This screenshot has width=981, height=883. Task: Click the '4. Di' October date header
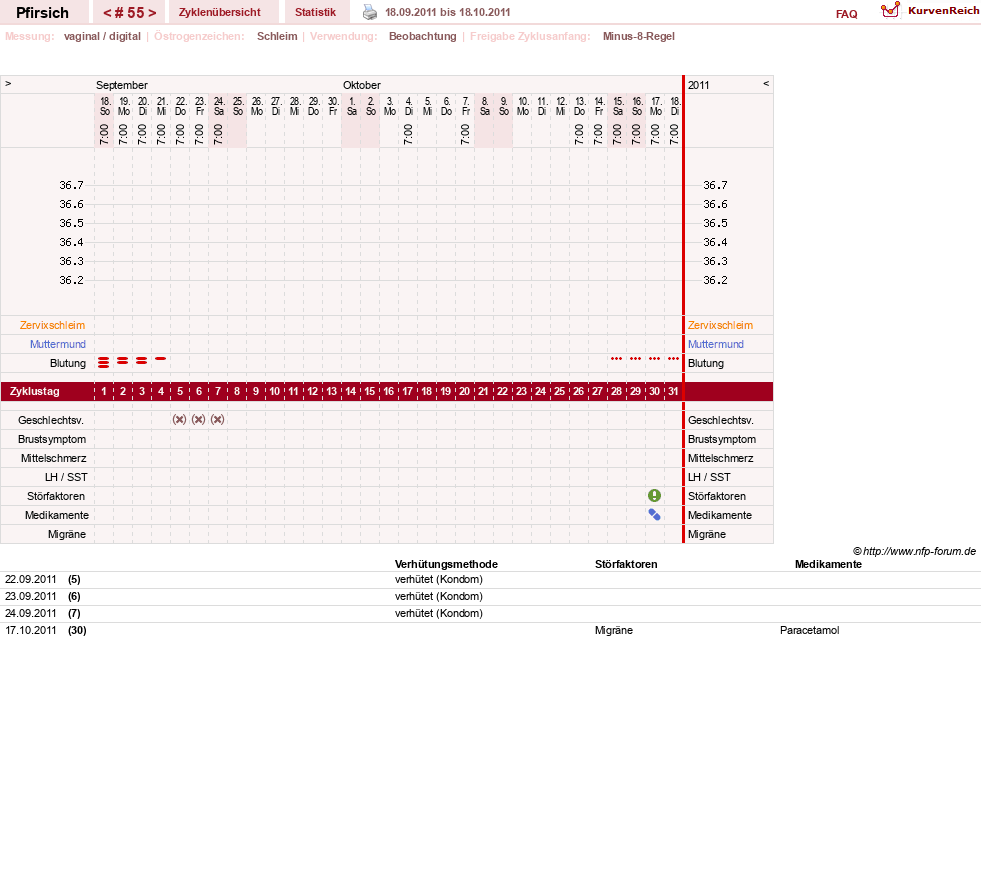click(x=409, y=106)
